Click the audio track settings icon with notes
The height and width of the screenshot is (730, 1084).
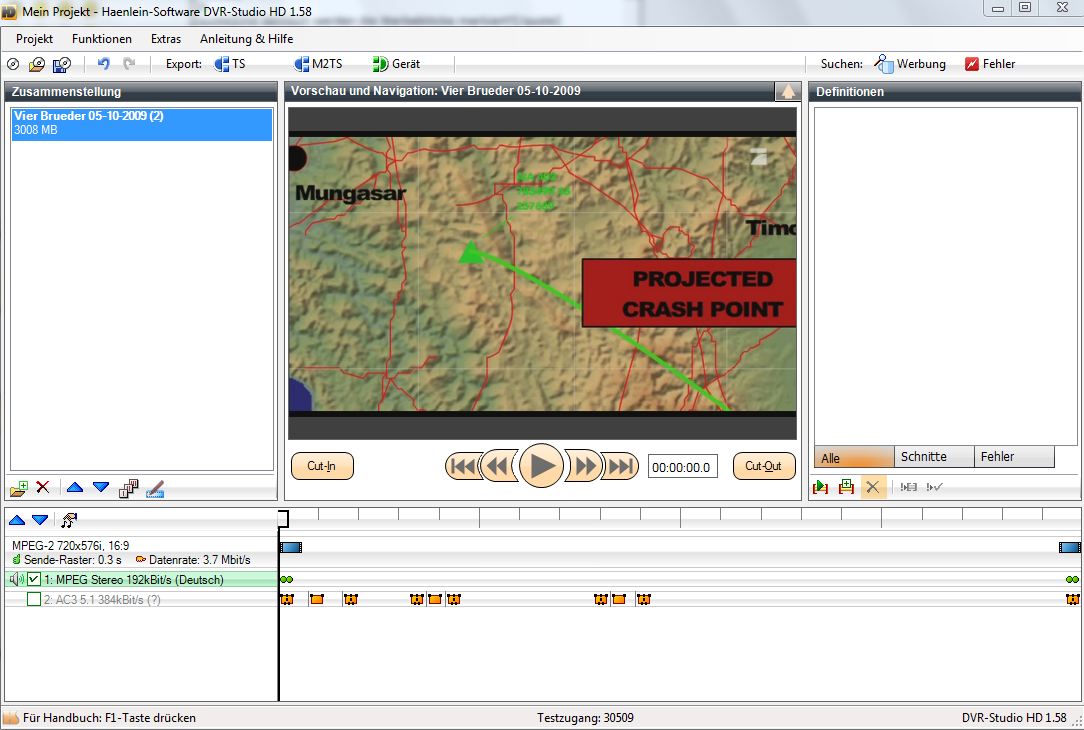tap(69, 520)
